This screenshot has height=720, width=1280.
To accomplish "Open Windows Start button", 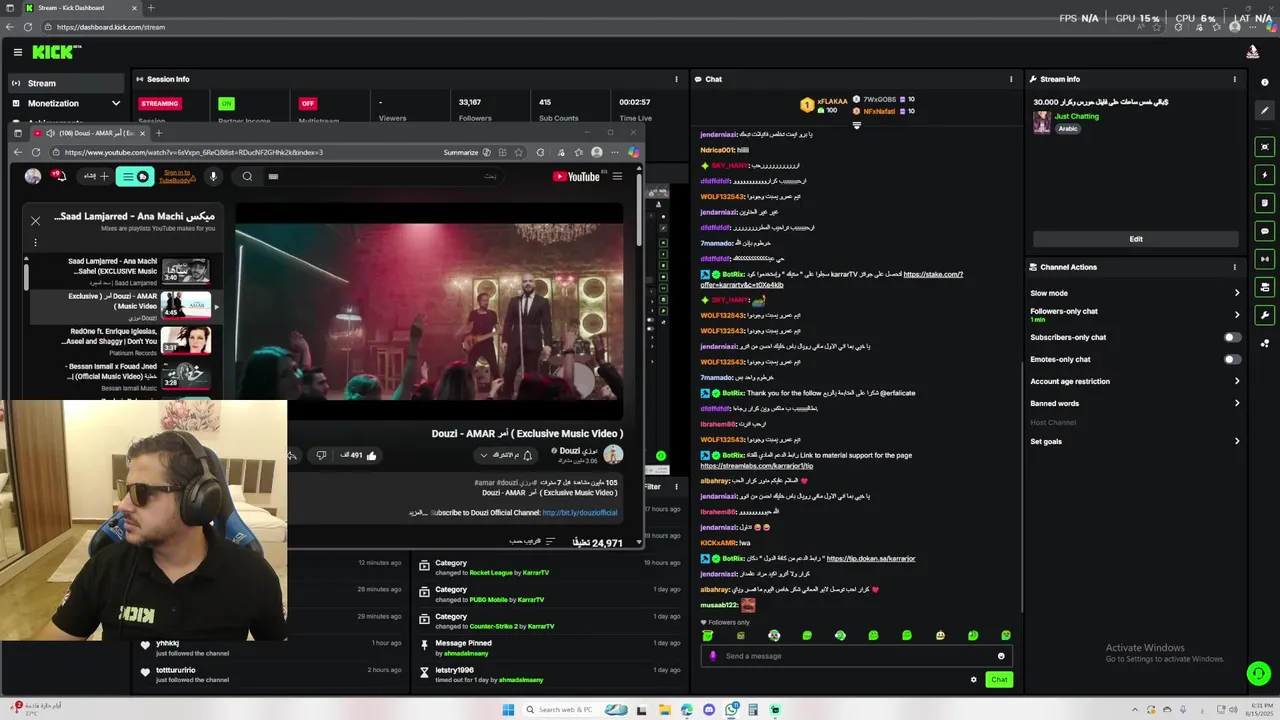I will point(508,710).
